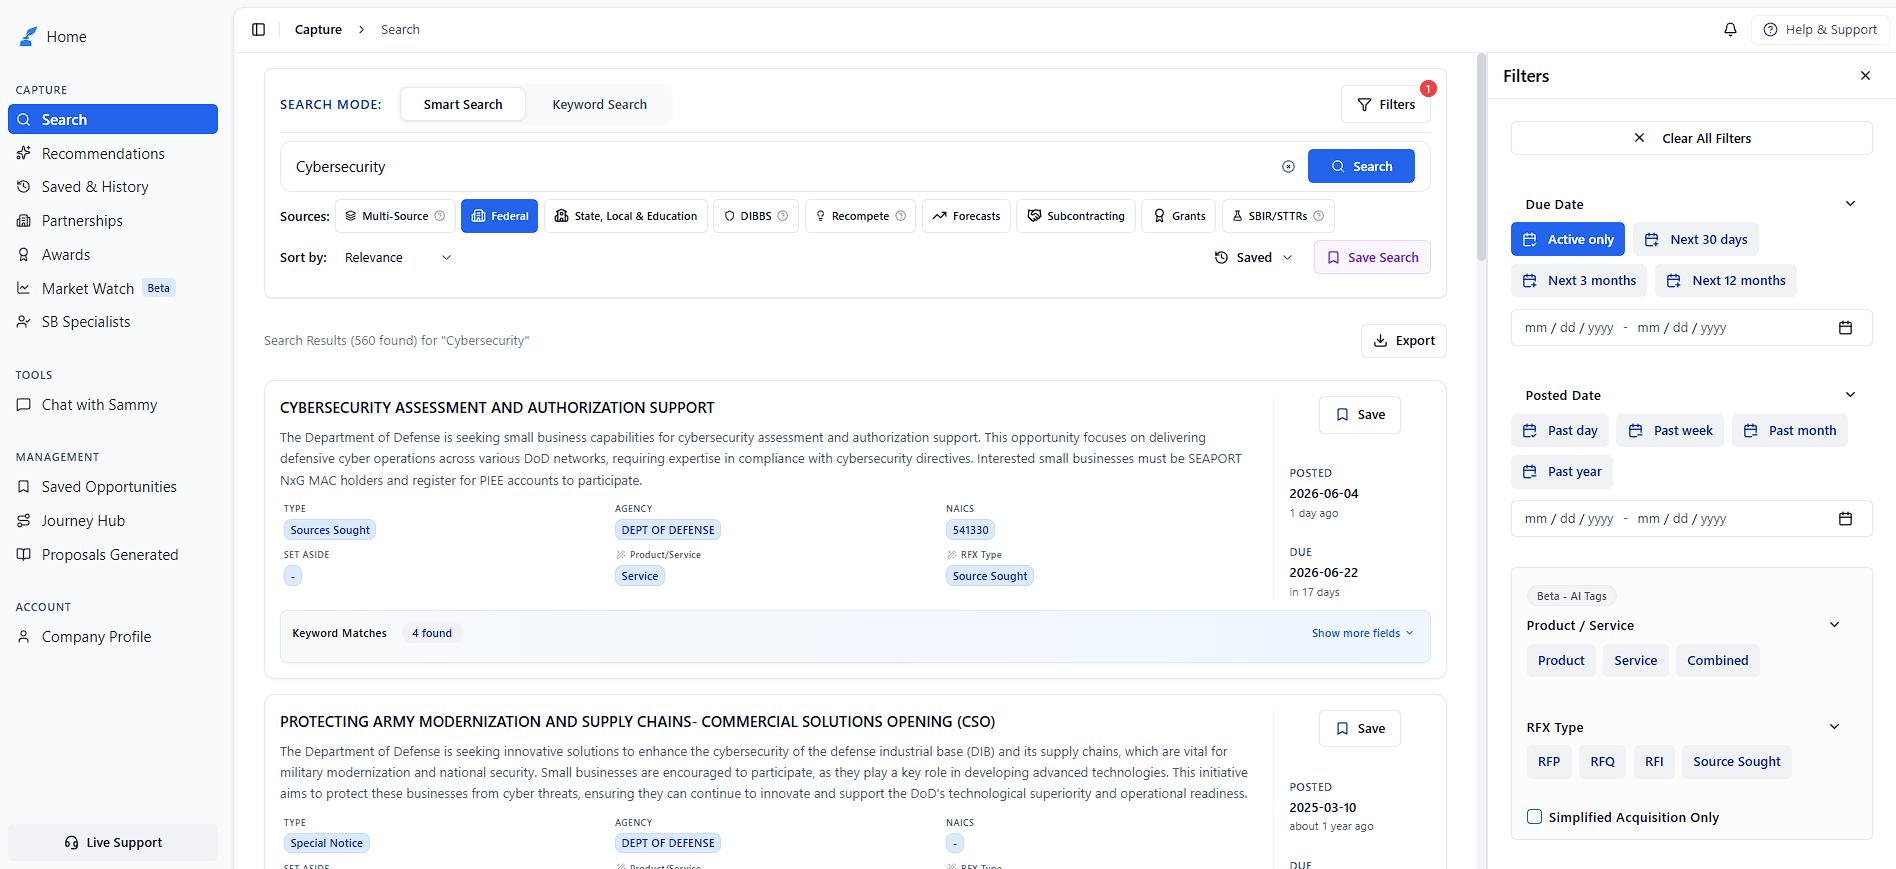Click the Home logo icon
The image size is (1896, 869).
point(28,37)
